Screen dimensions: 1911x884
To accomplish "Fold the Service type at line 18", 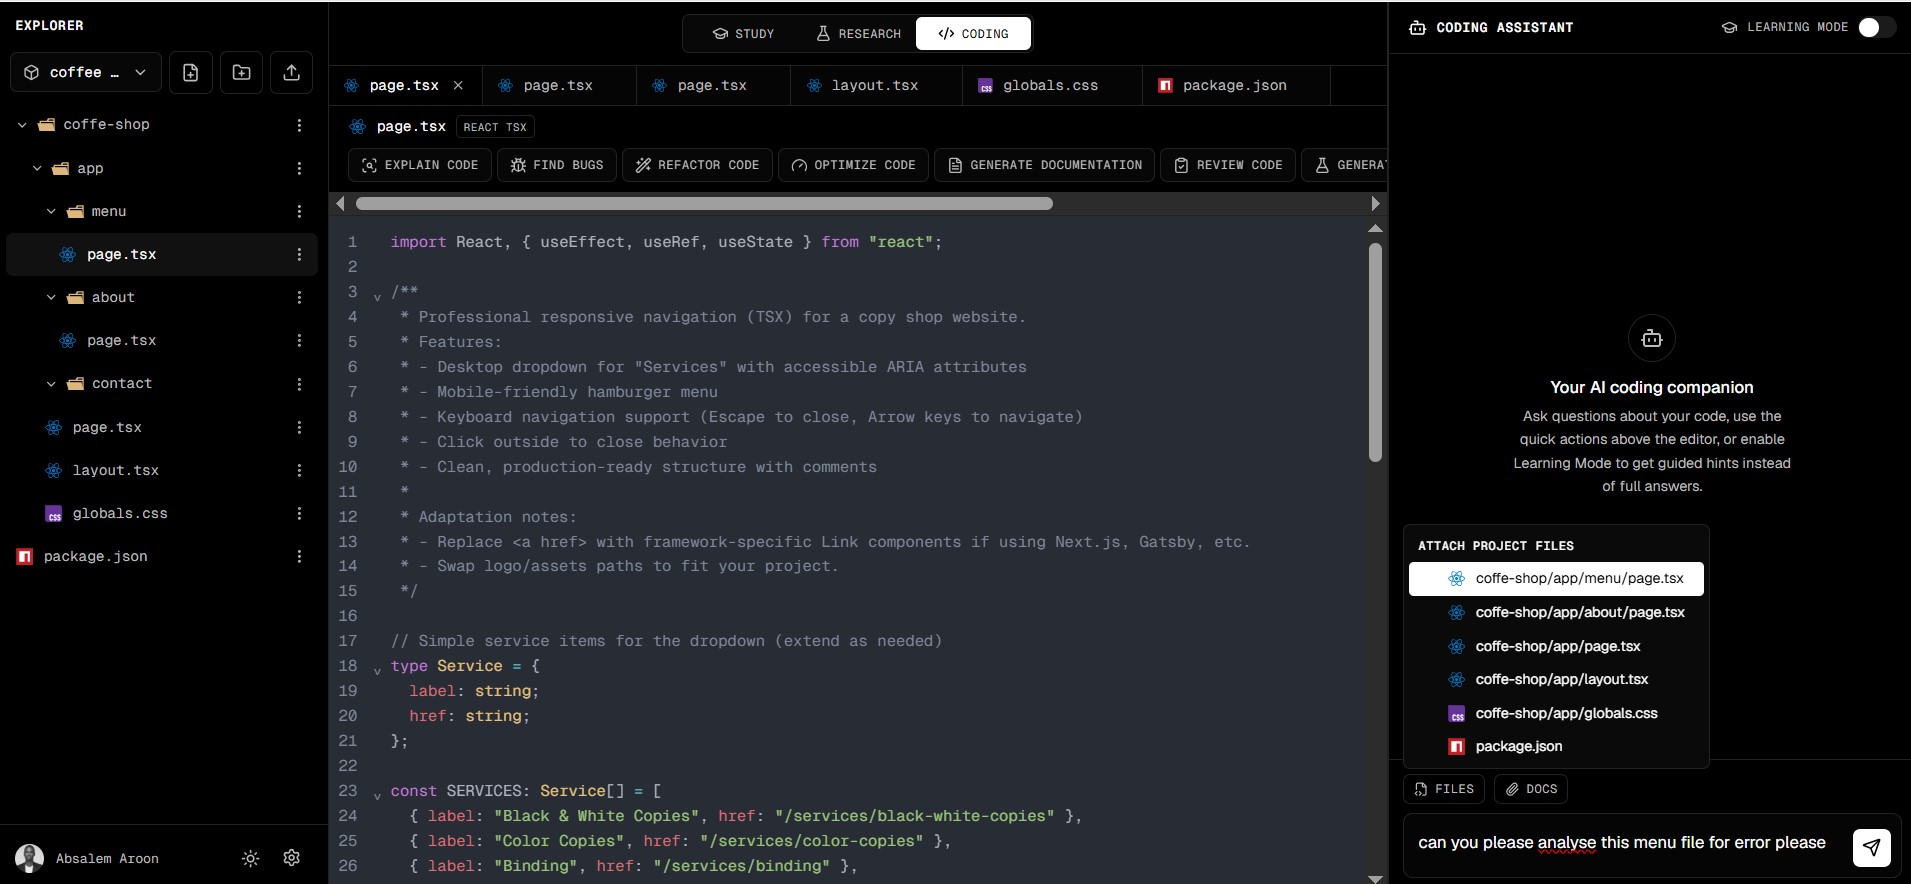I will pyautogui.click(x=377, y=671).
